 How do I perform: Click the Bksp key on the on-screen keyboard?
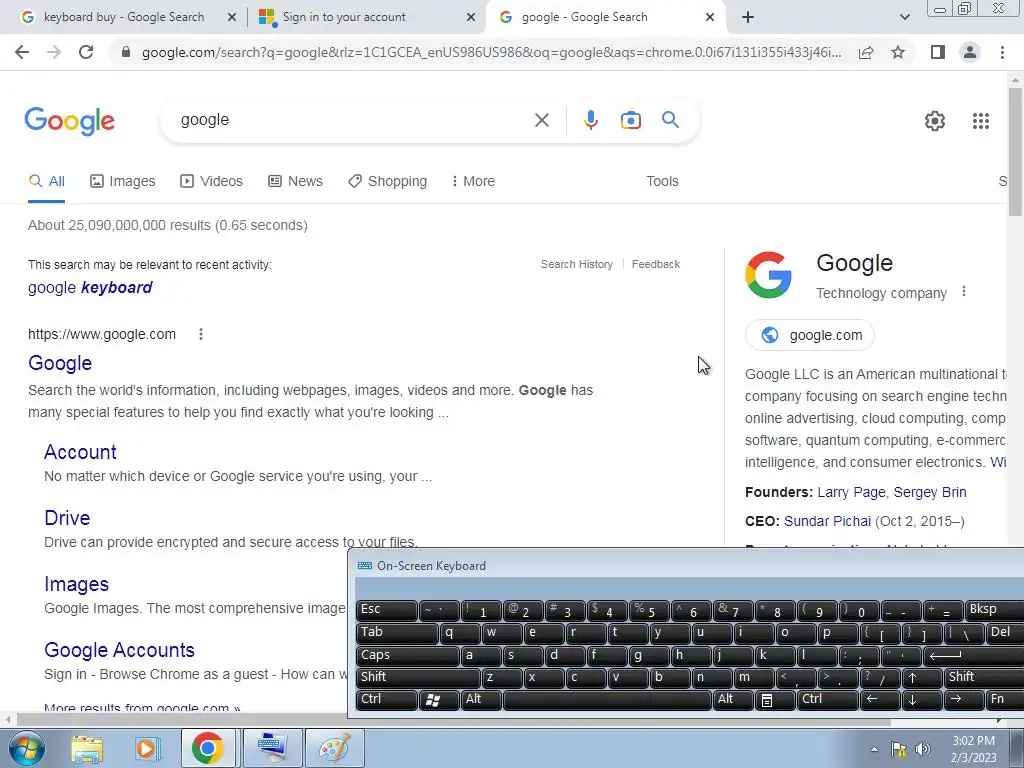(994, 610)
